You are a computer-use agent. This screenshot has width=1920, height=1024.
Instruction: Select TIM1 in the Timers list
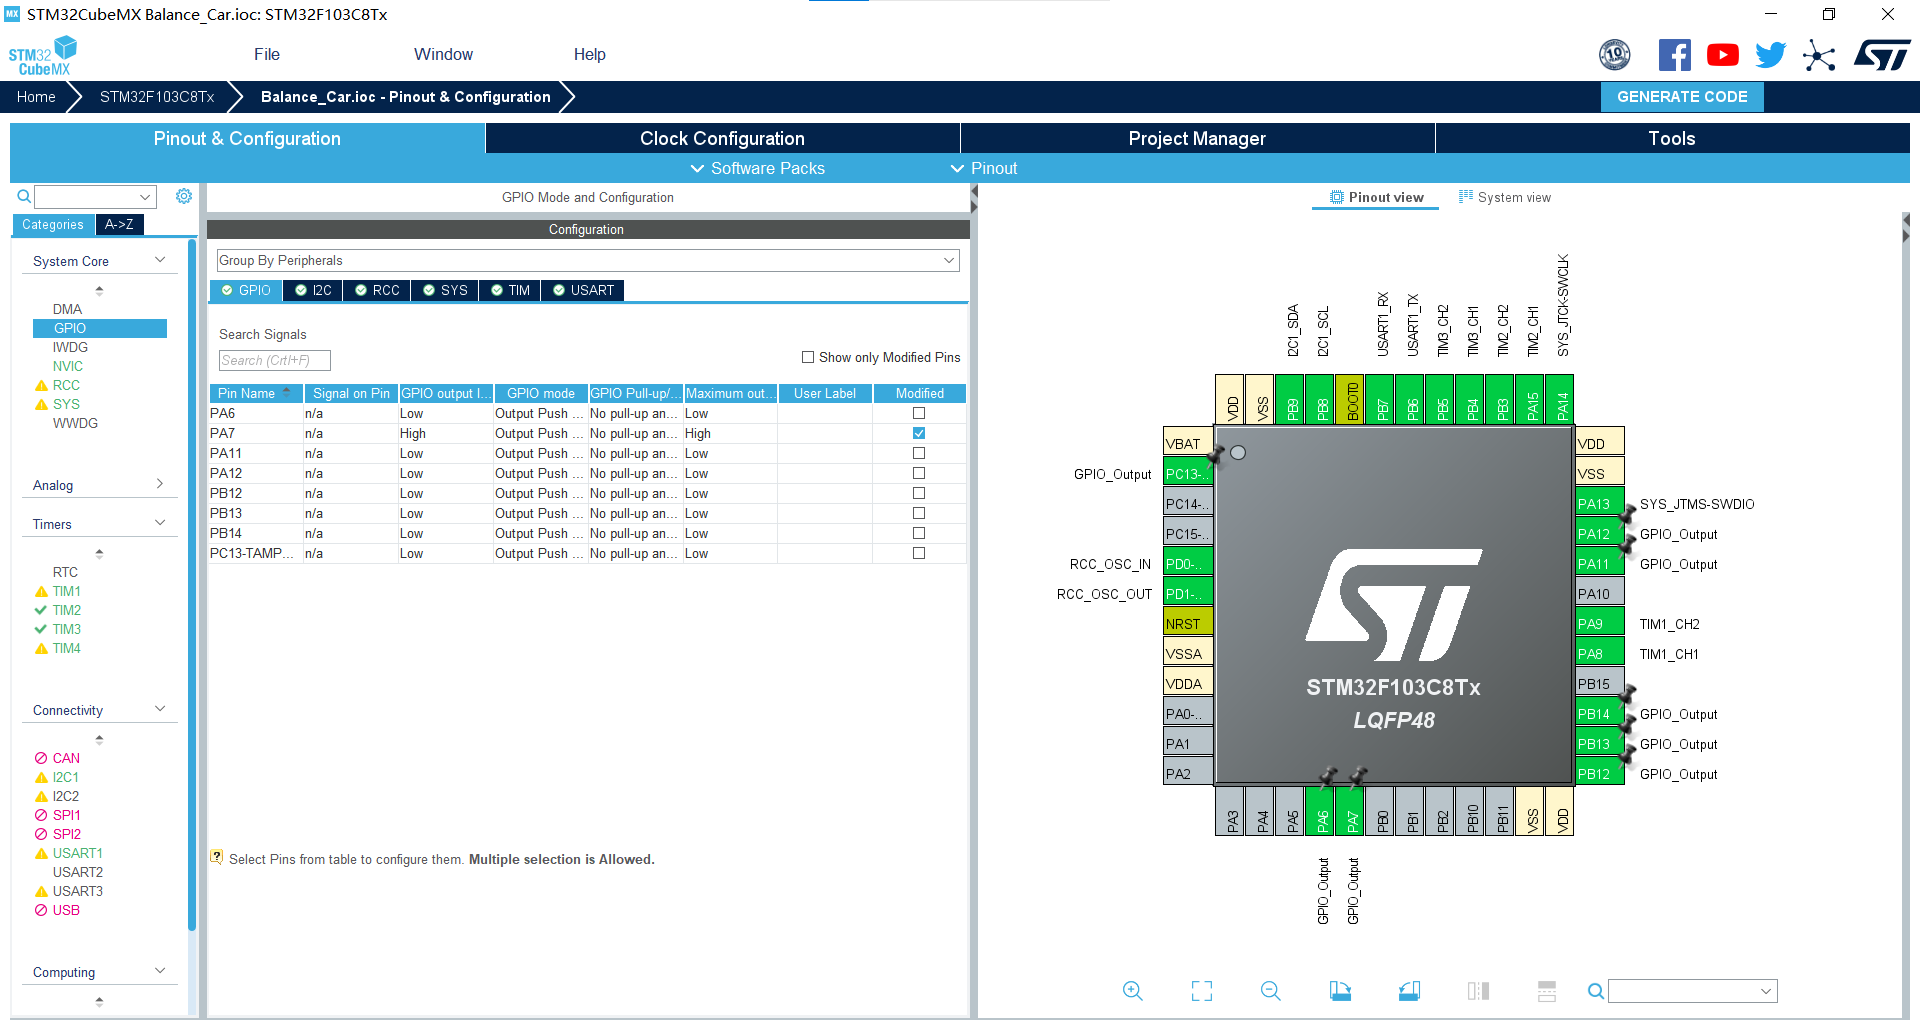tap(67, 591)
